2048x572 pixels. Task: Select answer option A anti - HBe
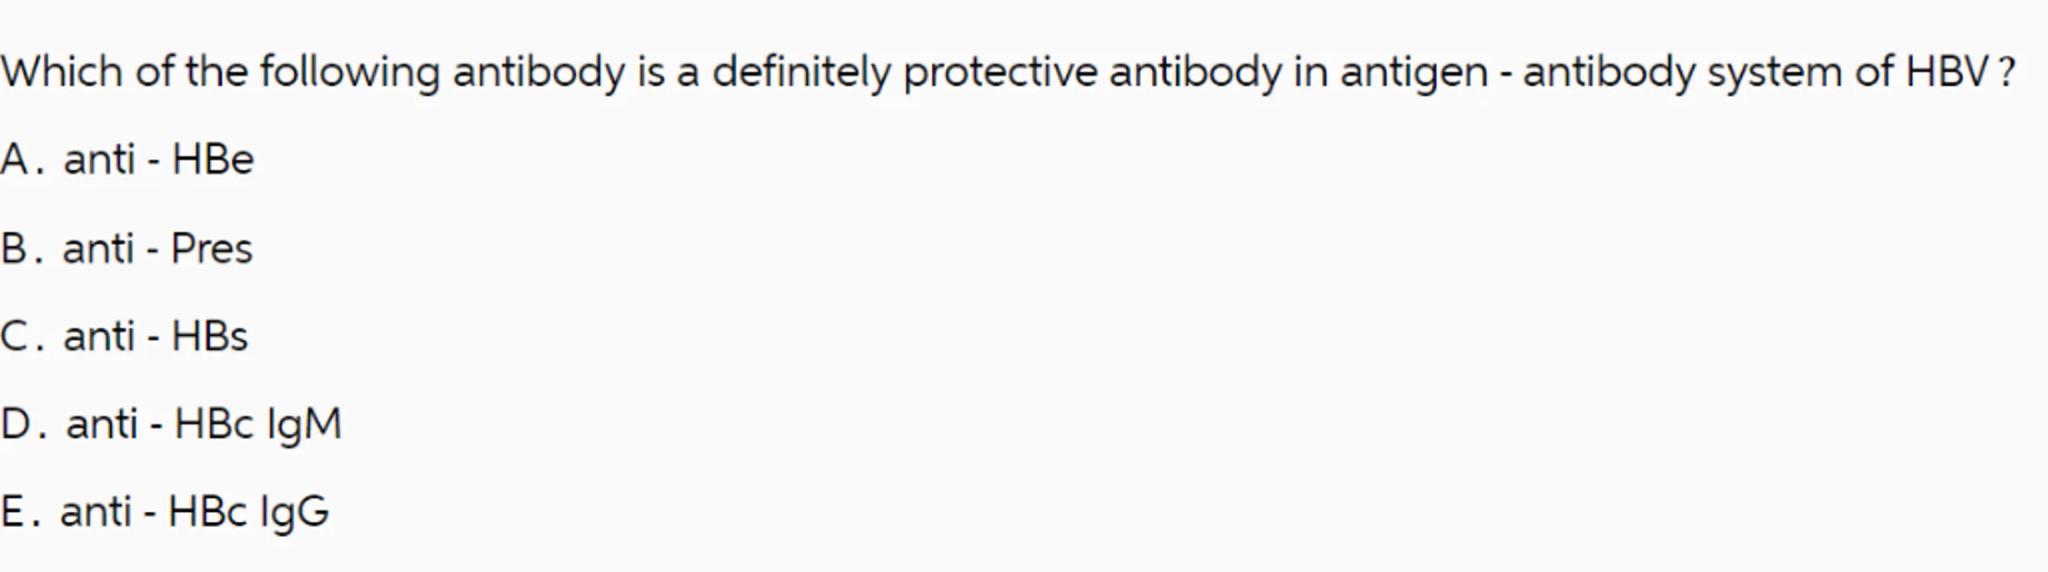(158, 160)
